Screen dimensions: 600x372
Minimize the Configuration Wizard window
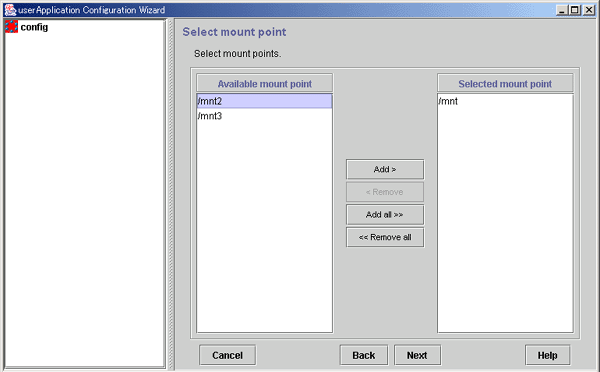pos(561,10)
